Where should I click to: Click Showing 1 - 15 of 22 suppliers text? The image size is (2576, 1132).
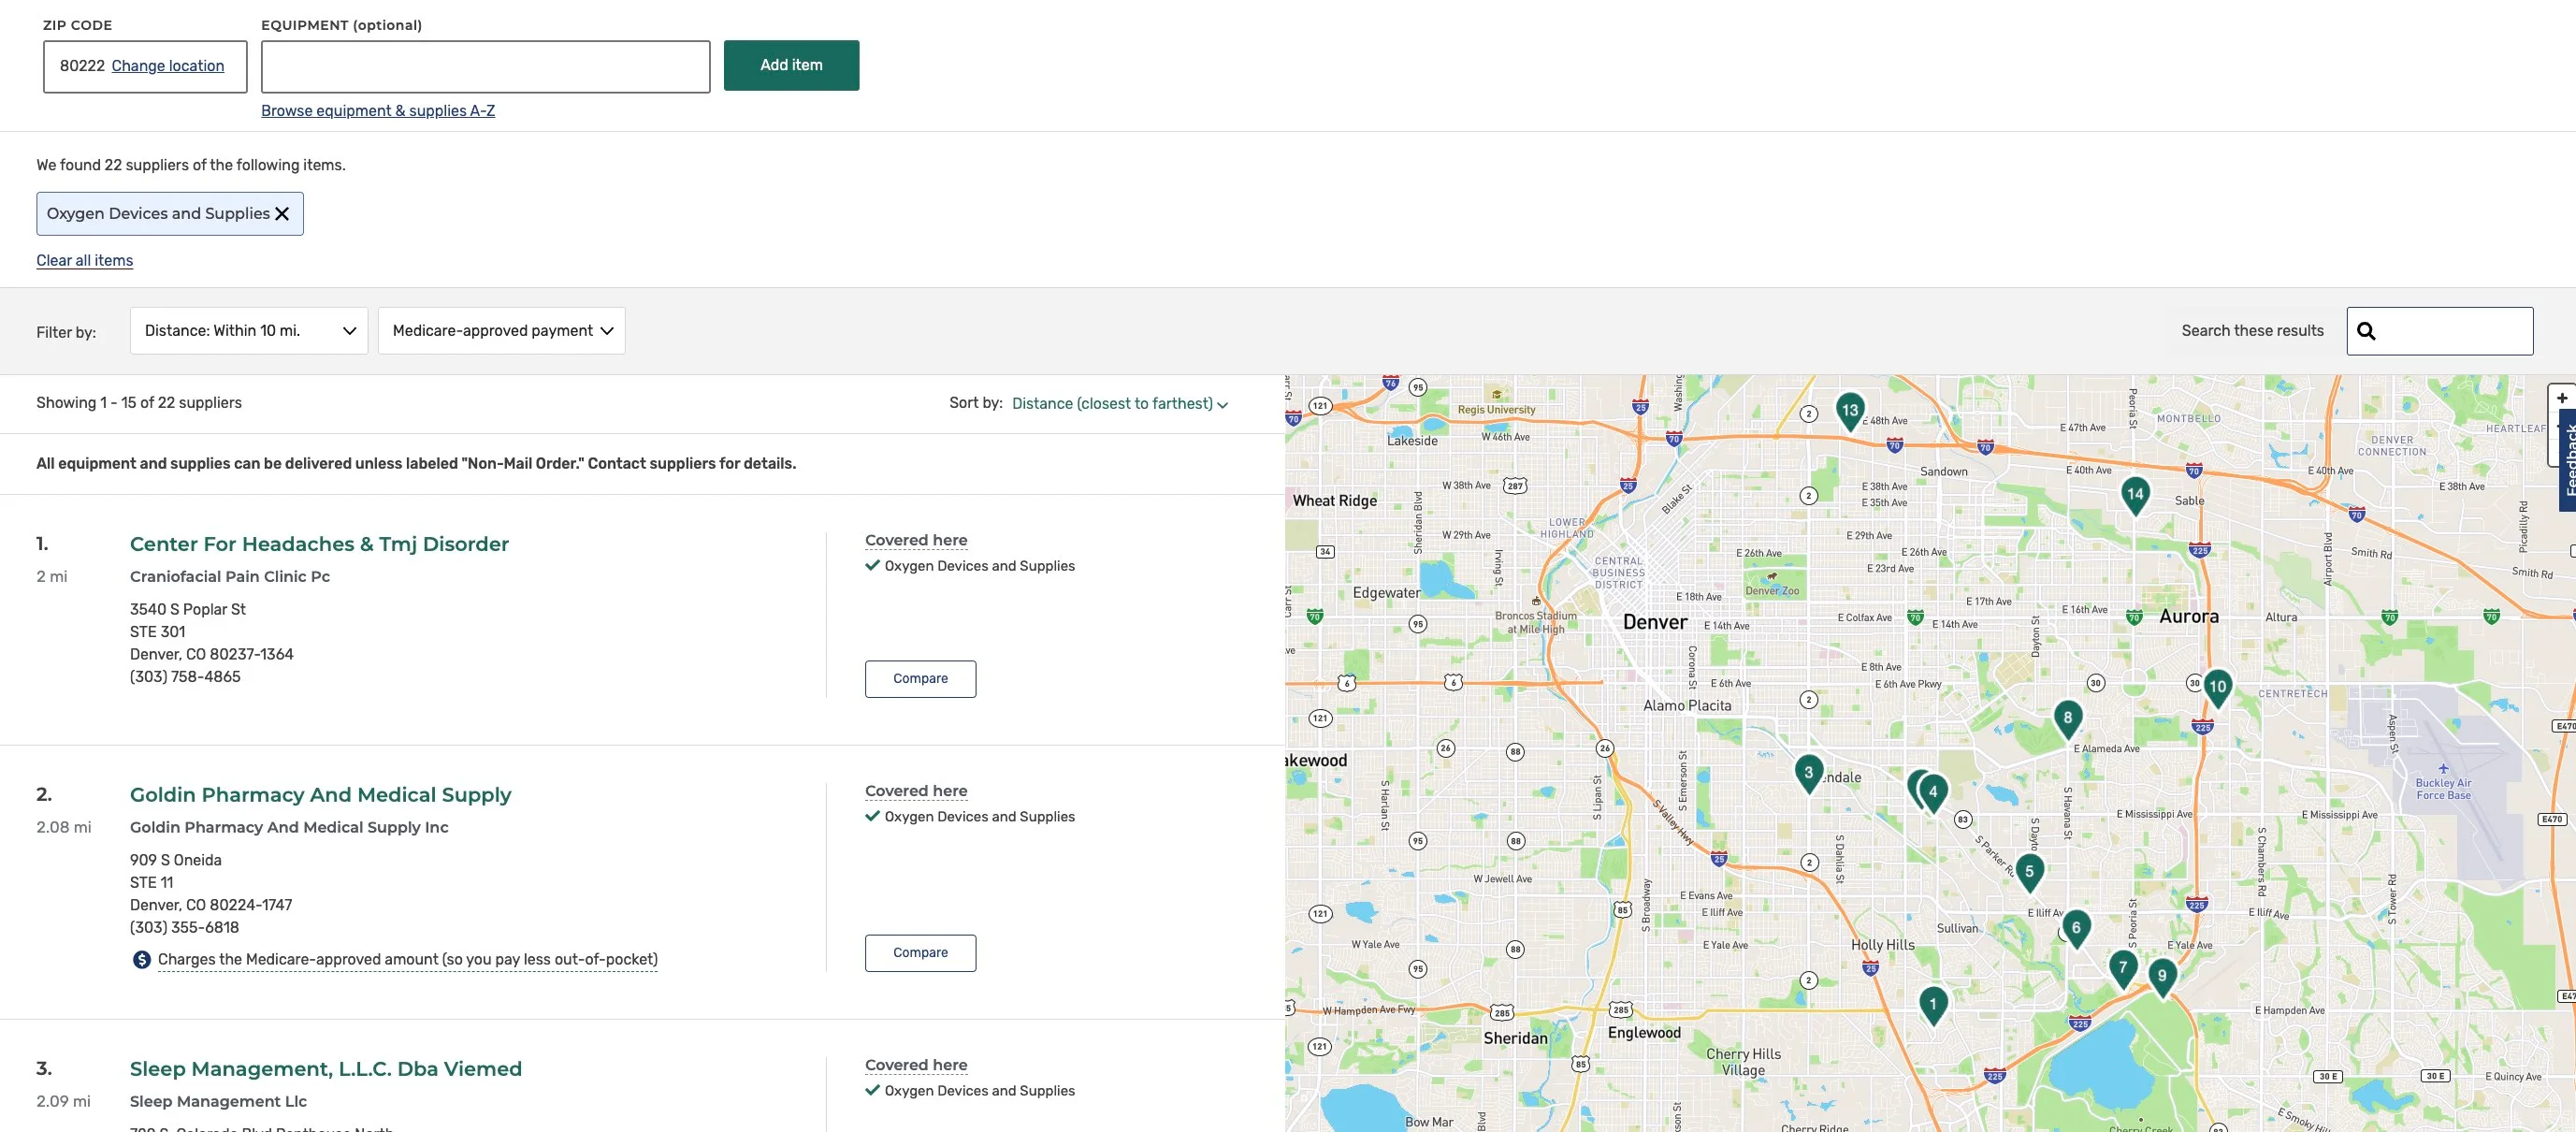point(139,403)
